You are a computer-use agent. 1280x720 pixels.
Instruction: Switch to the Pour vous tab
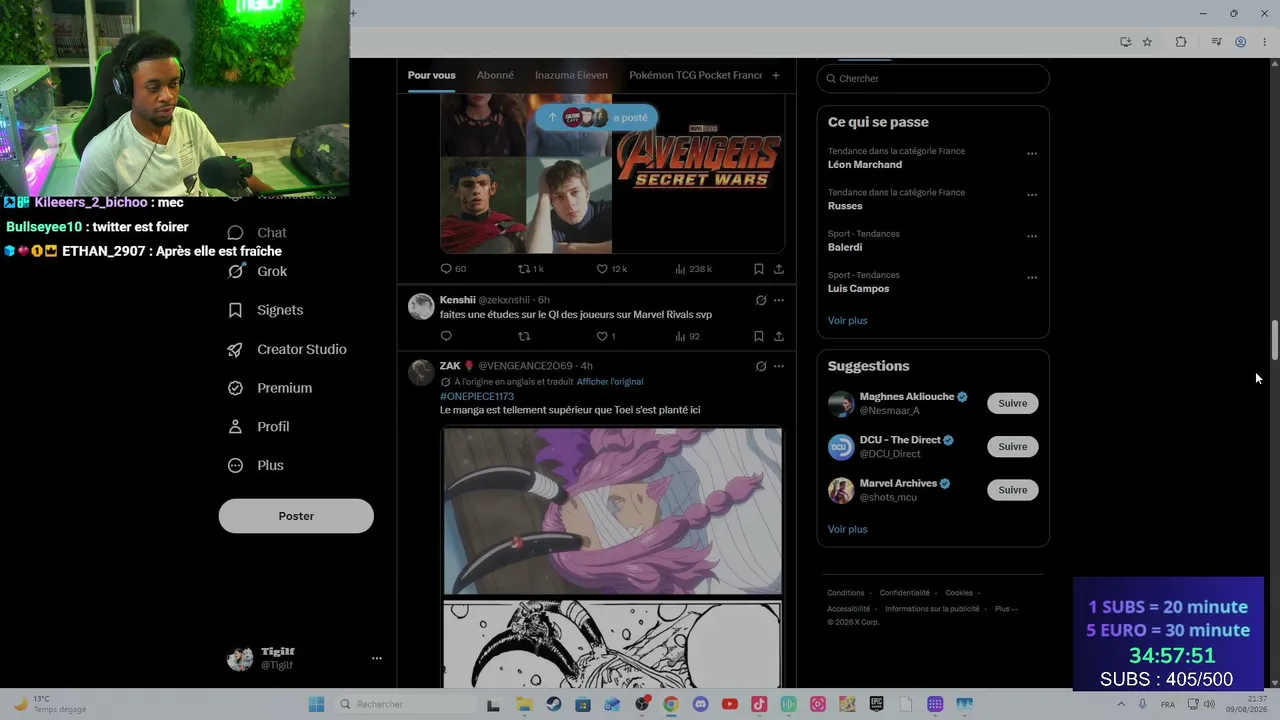pyautogui.click(x=431, y=75)
